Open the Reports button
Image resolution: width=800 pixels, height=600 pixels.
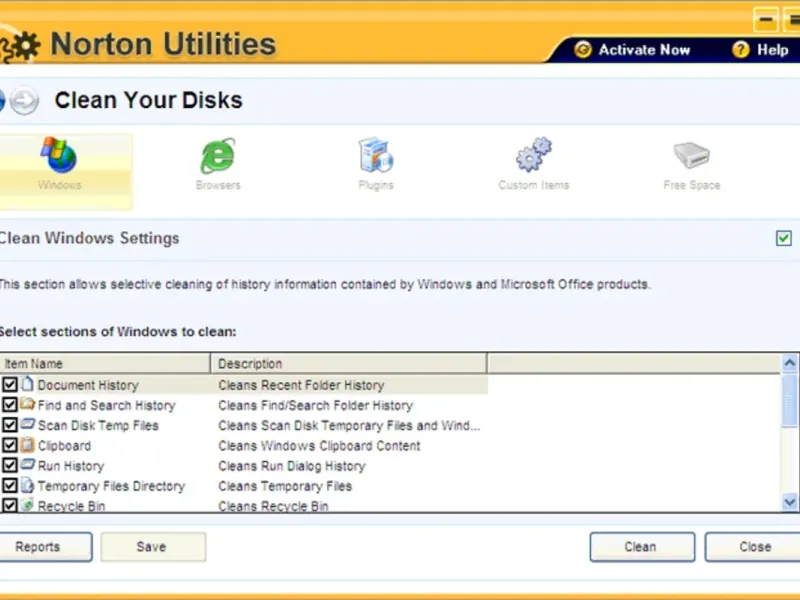[x=45, y=547]
